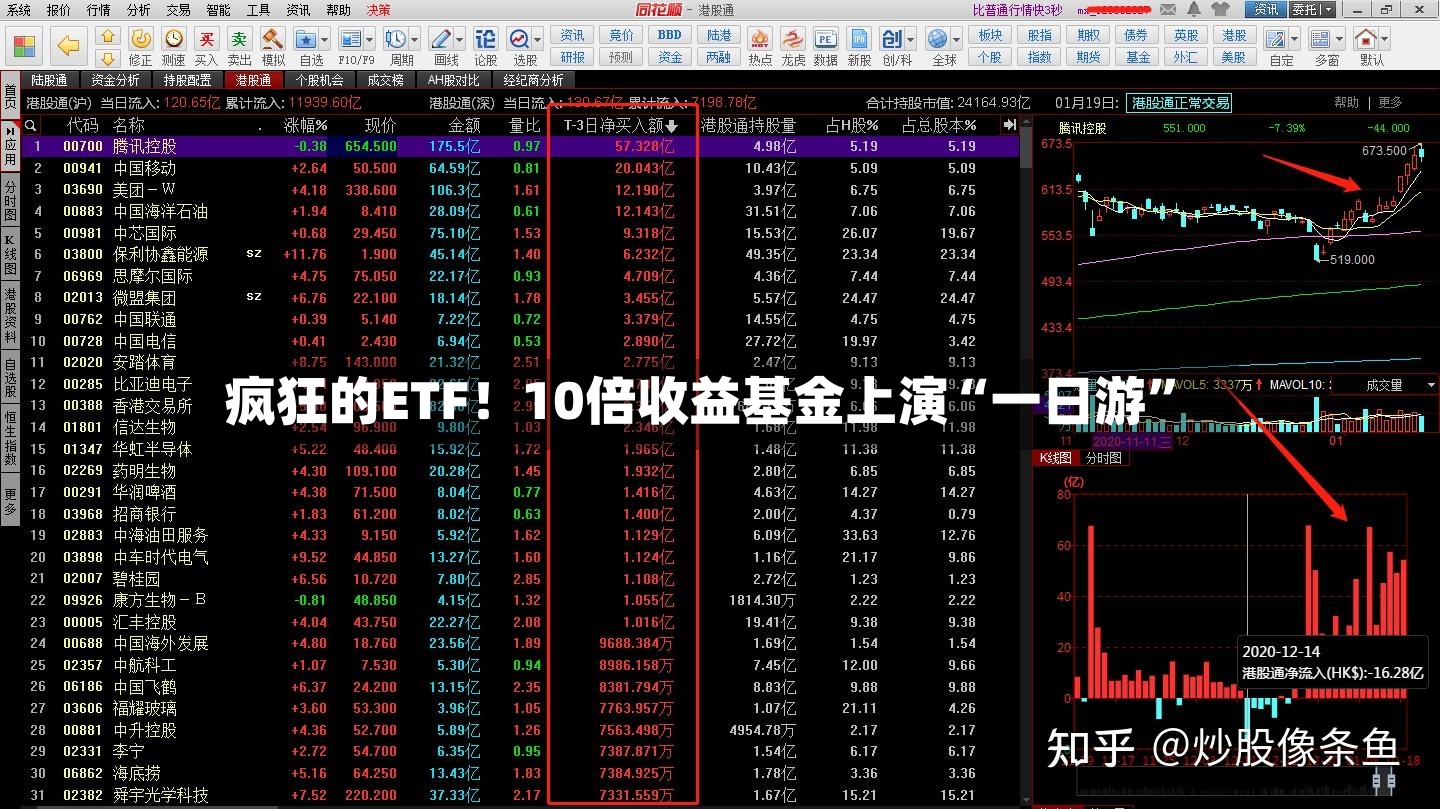Click the down arrow page icon in toolbar

[108, 58]
